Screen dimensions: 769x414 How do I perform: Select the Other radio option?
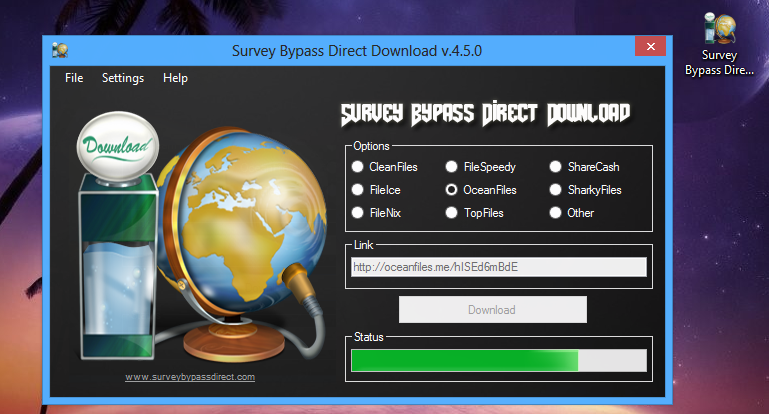tap(555, 212)
